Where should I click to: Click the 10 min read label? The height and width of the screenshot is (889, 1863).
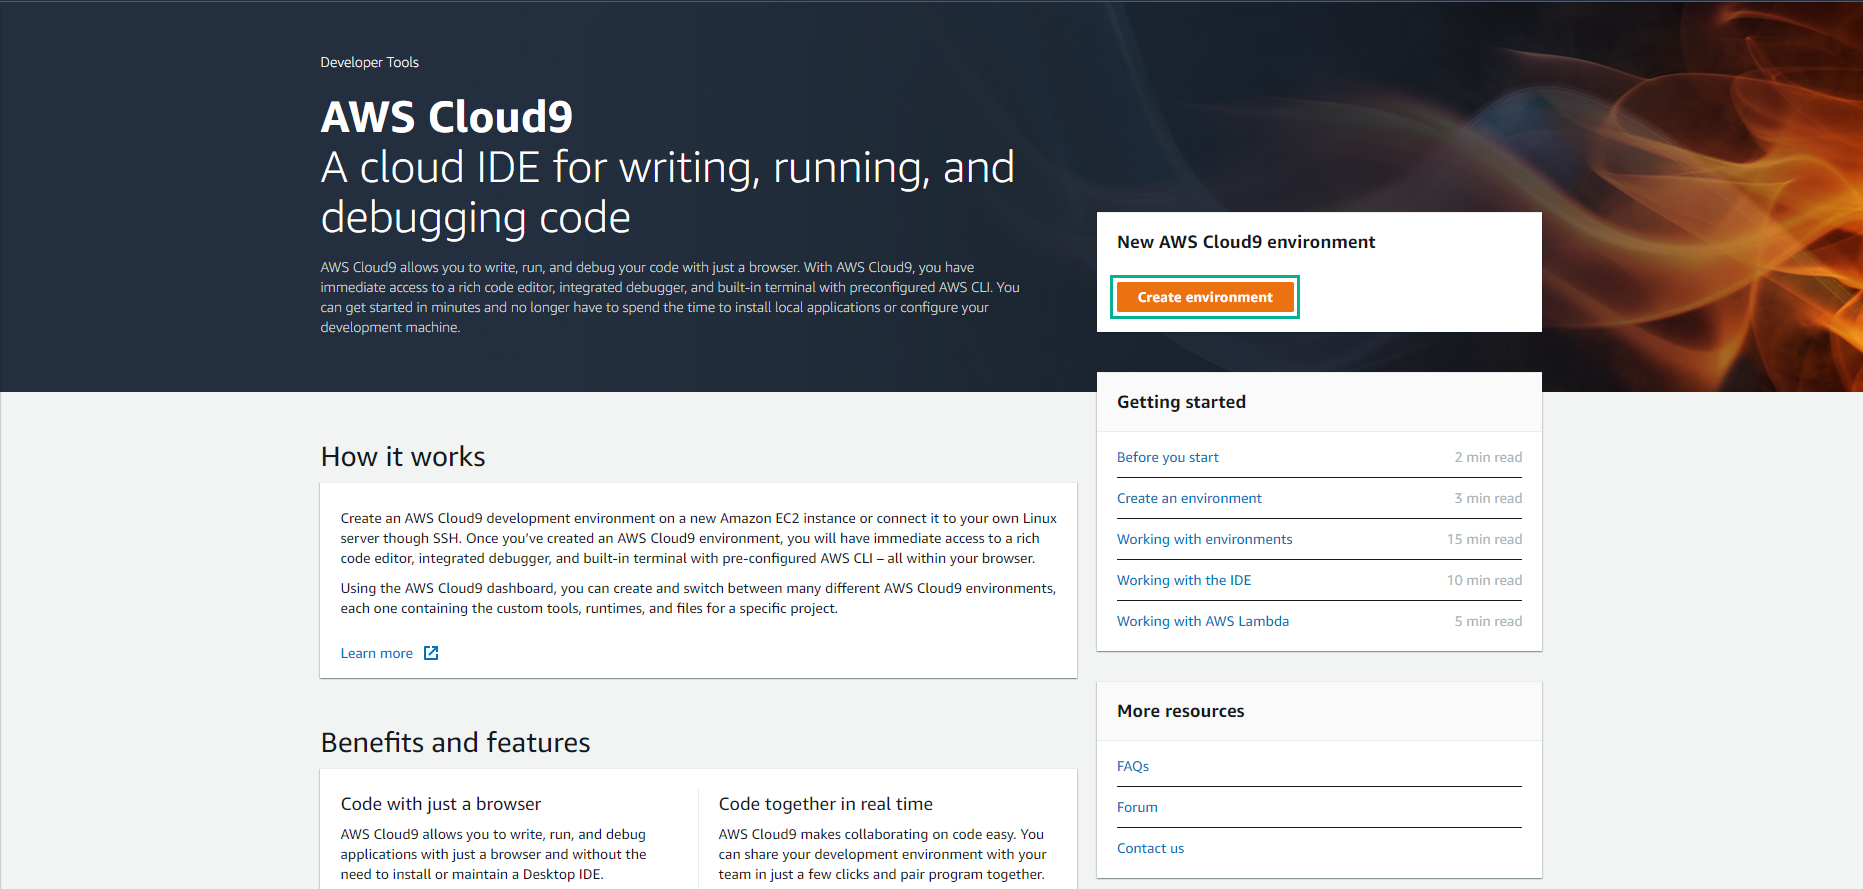(x=1484, y=580)
